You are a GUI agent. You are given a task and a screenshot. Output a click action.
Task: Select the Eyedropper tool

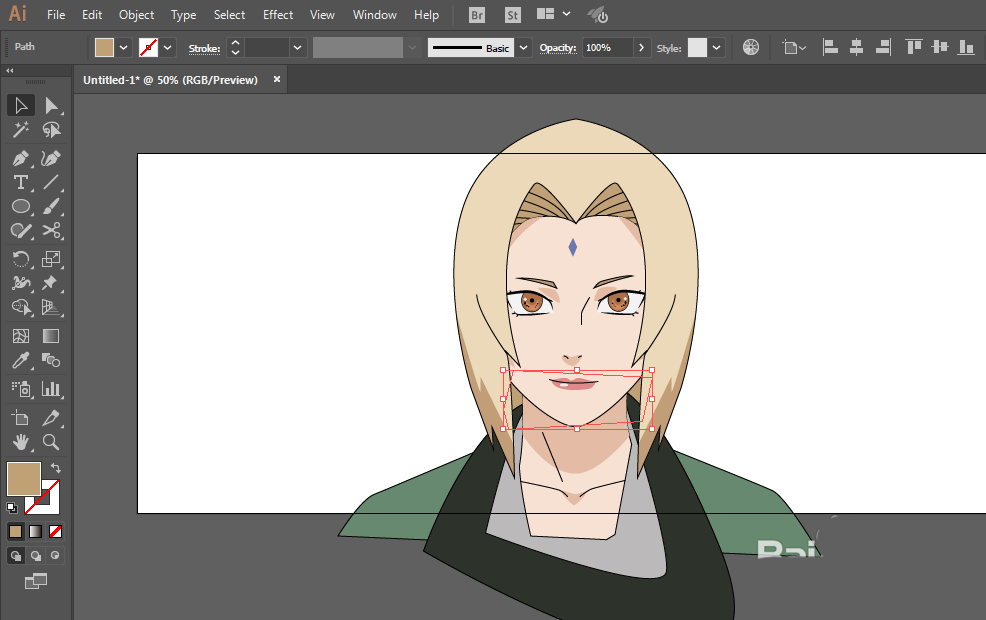21,360
